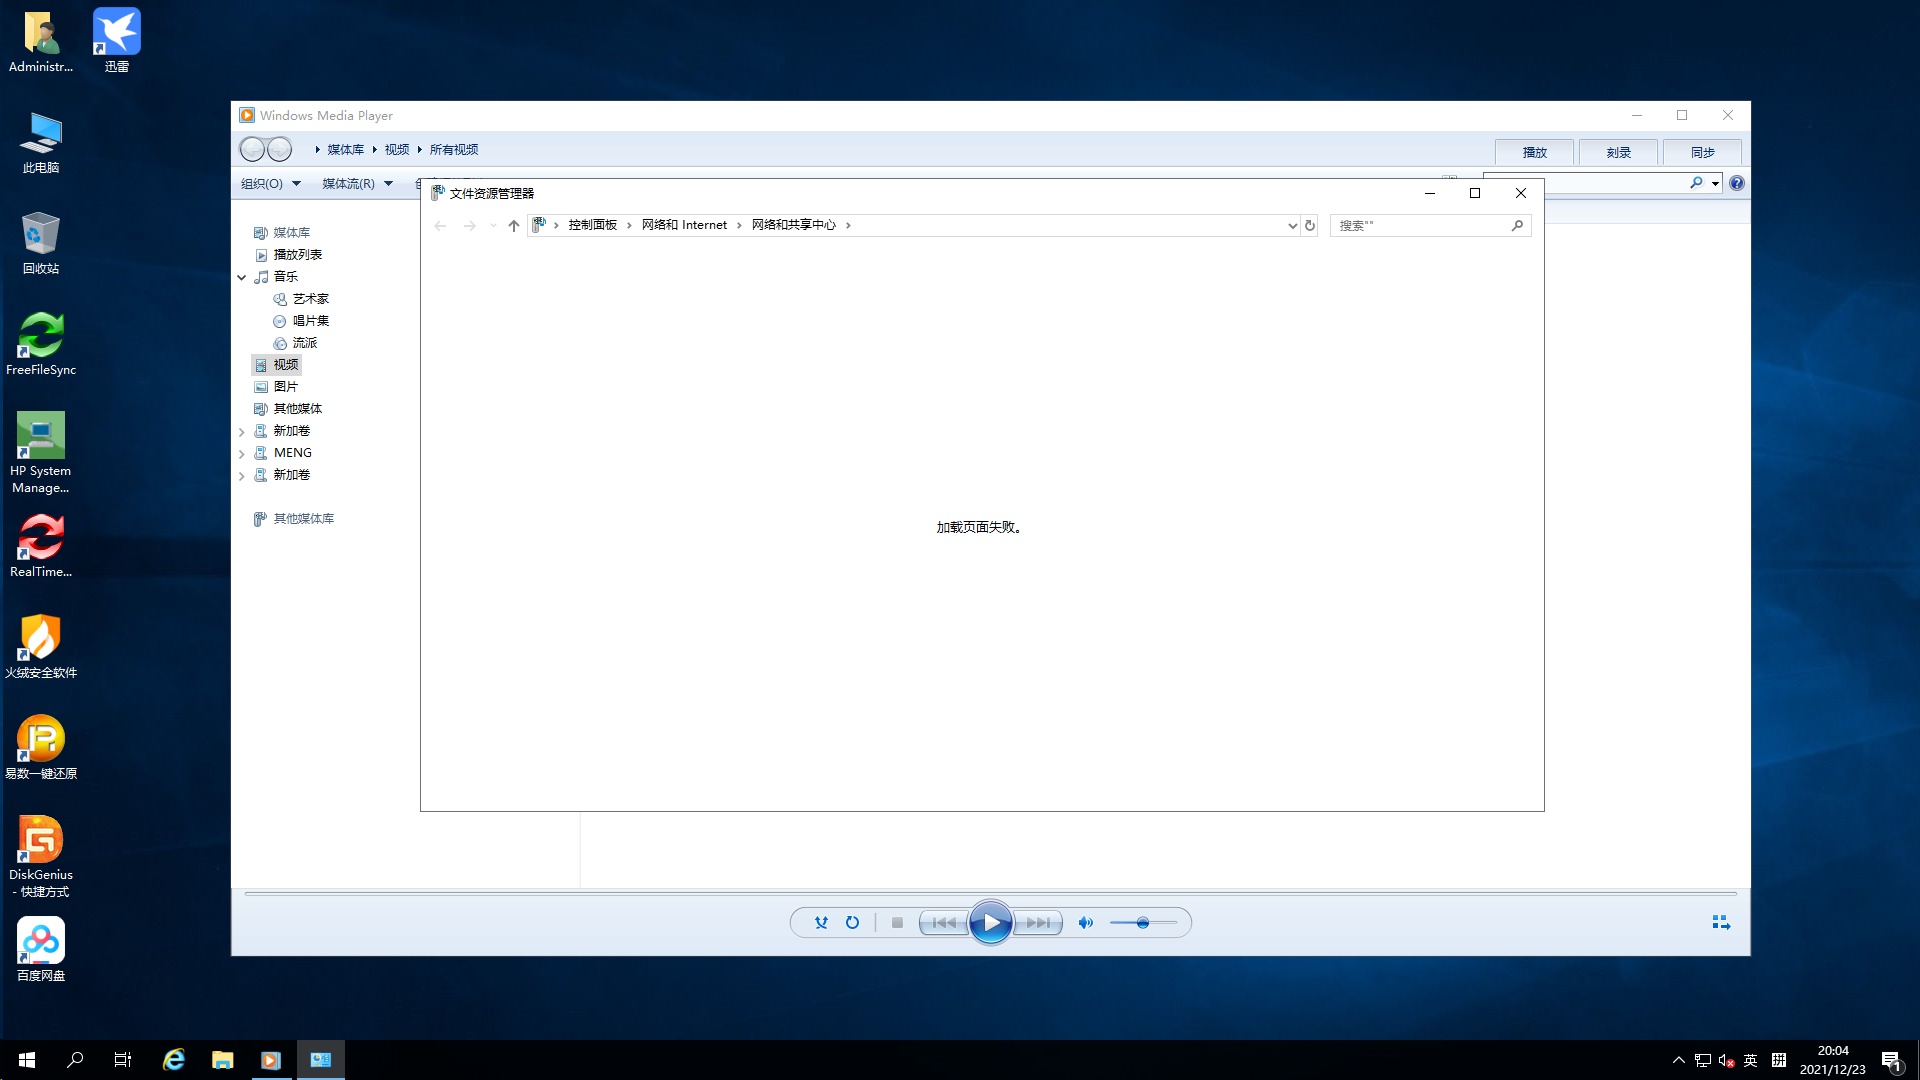Click the Explorer up-arrow navigation button
1920x1080 pixels.
coord(514,226)
